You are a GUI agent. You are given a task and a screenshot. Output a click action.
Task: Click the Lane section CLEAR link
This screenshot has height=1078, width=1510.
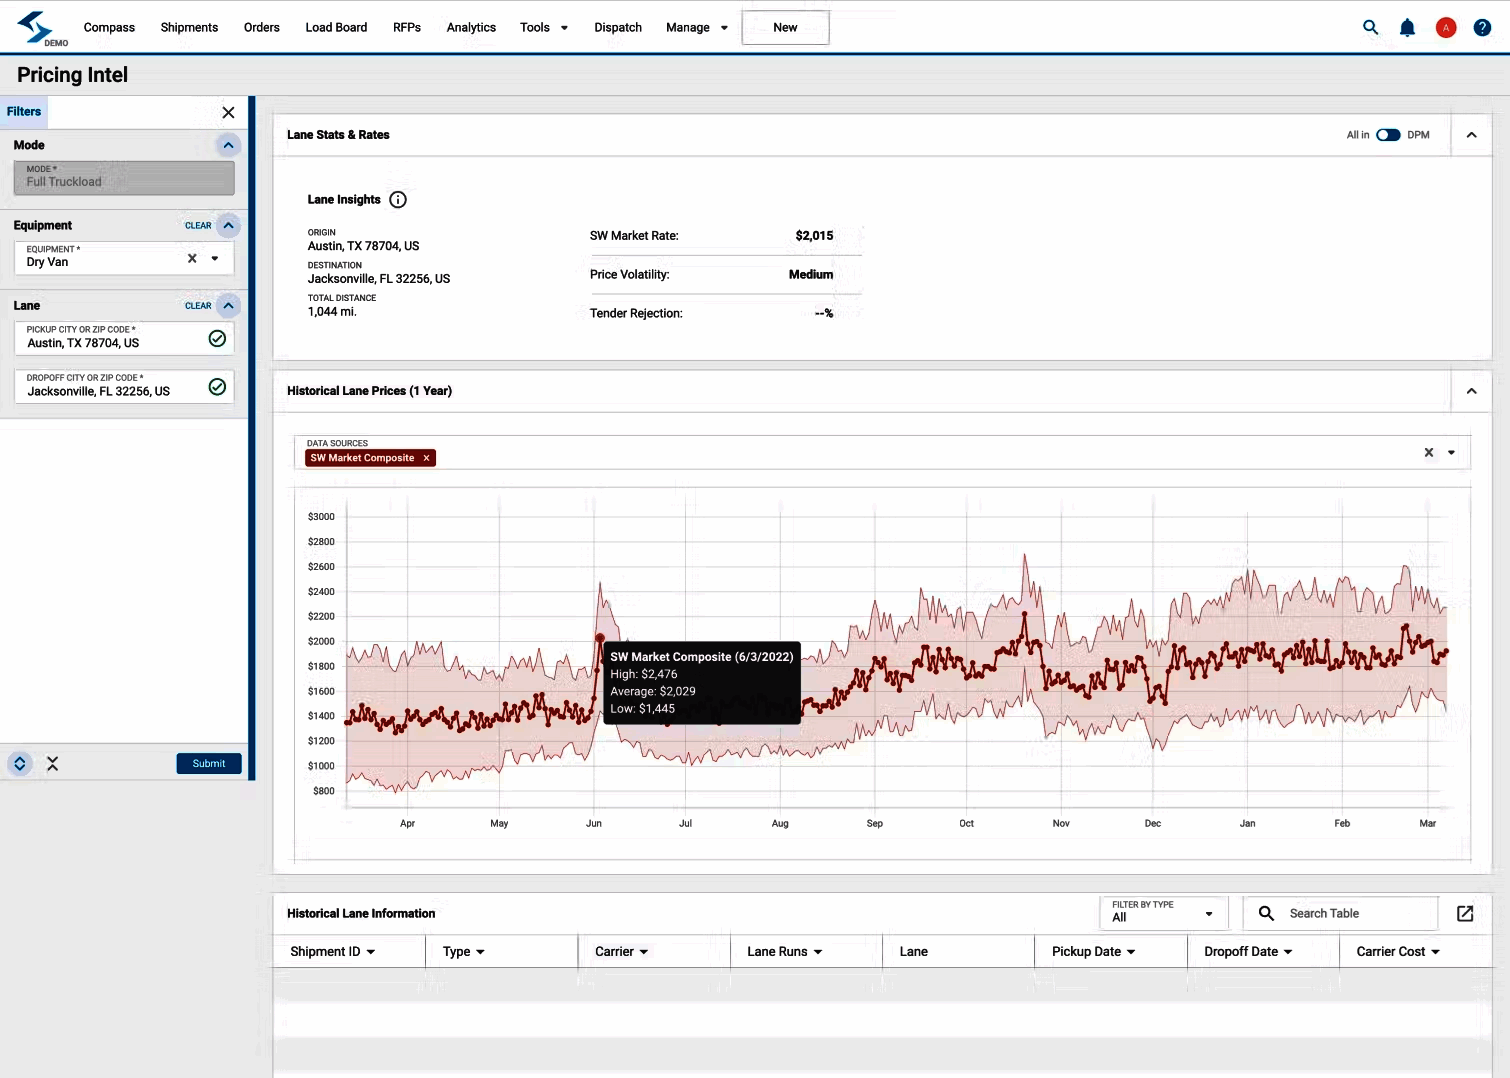[x=198, y=306]
